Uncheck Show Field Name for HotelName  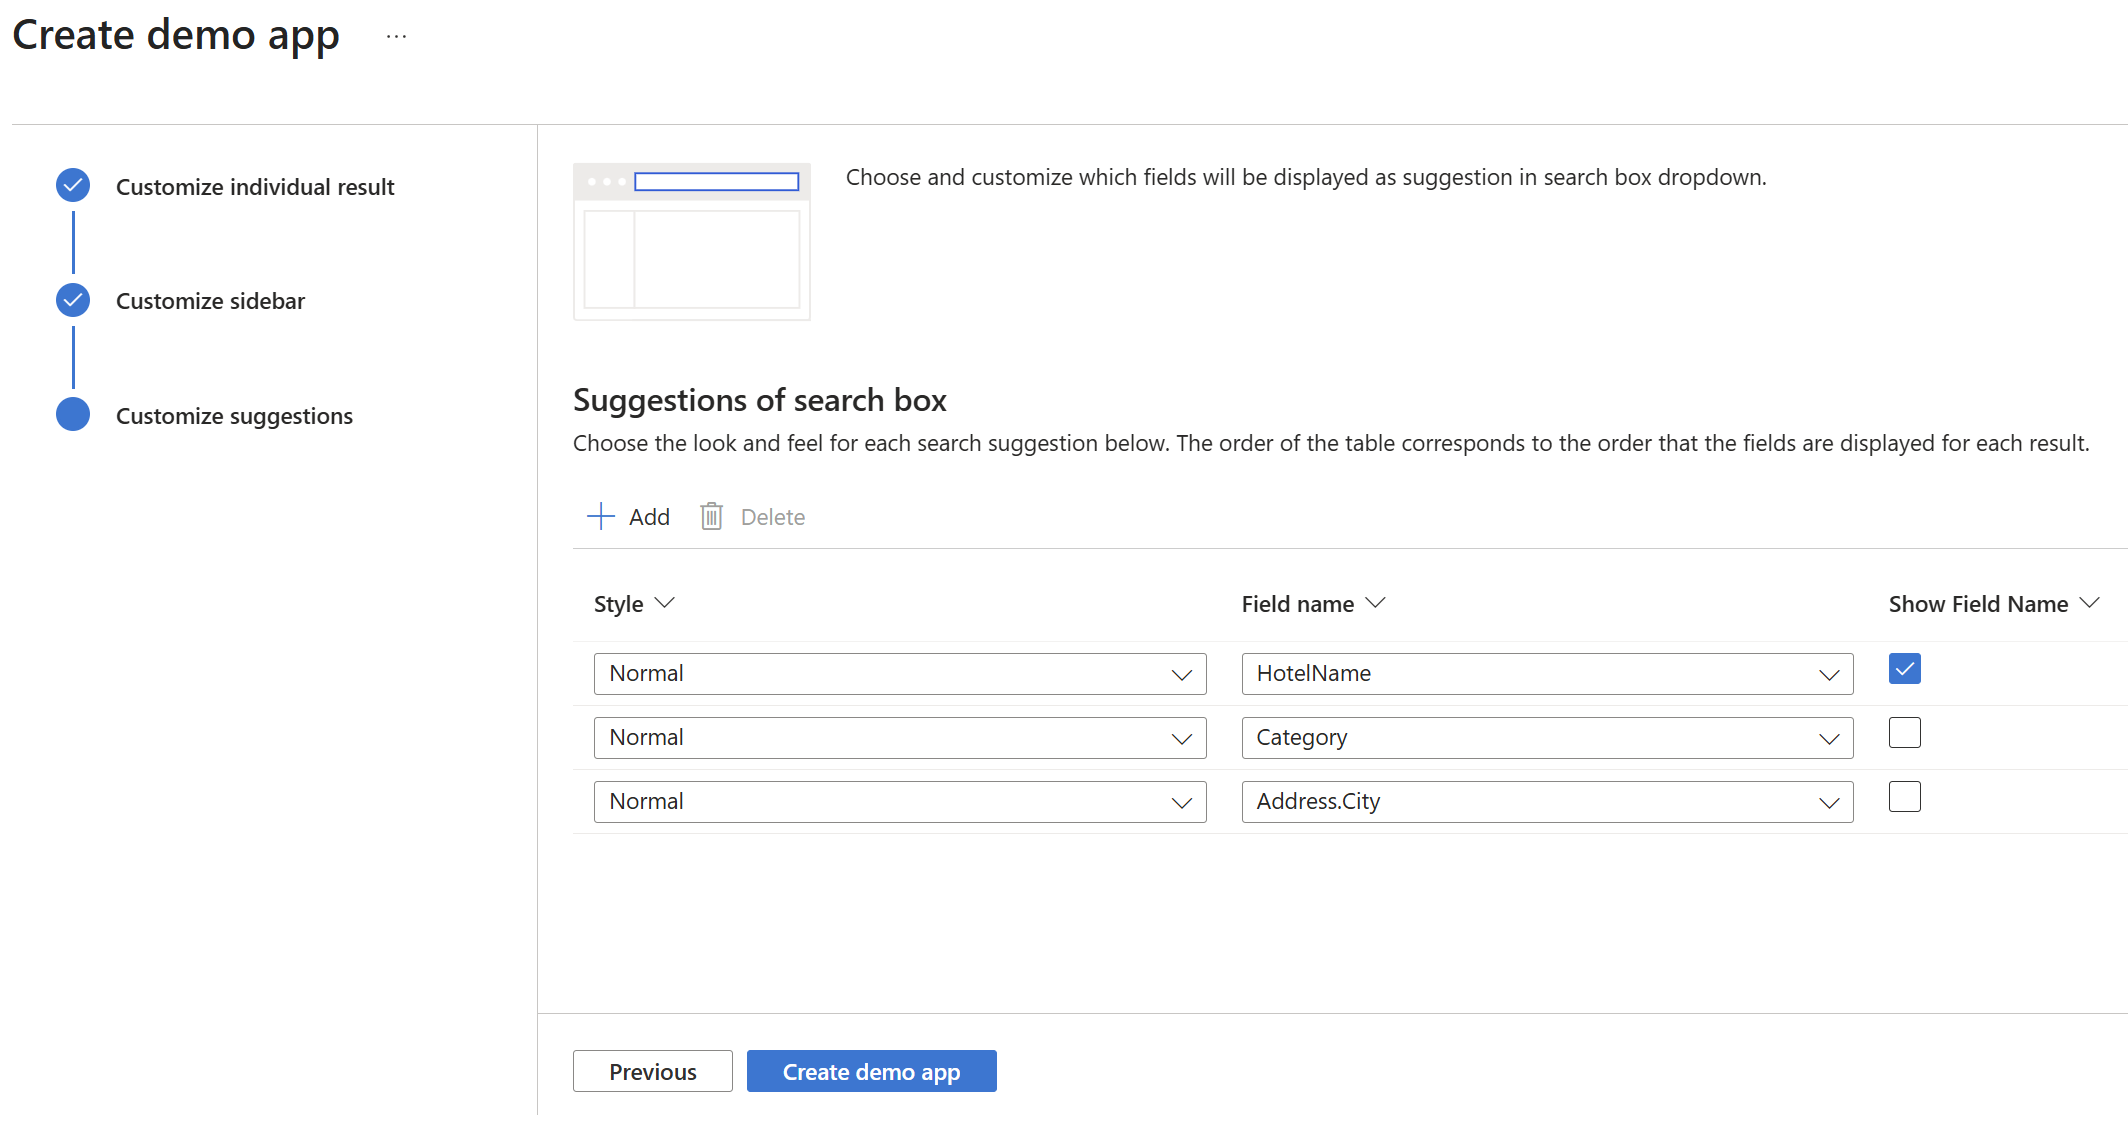point(1904,669)
